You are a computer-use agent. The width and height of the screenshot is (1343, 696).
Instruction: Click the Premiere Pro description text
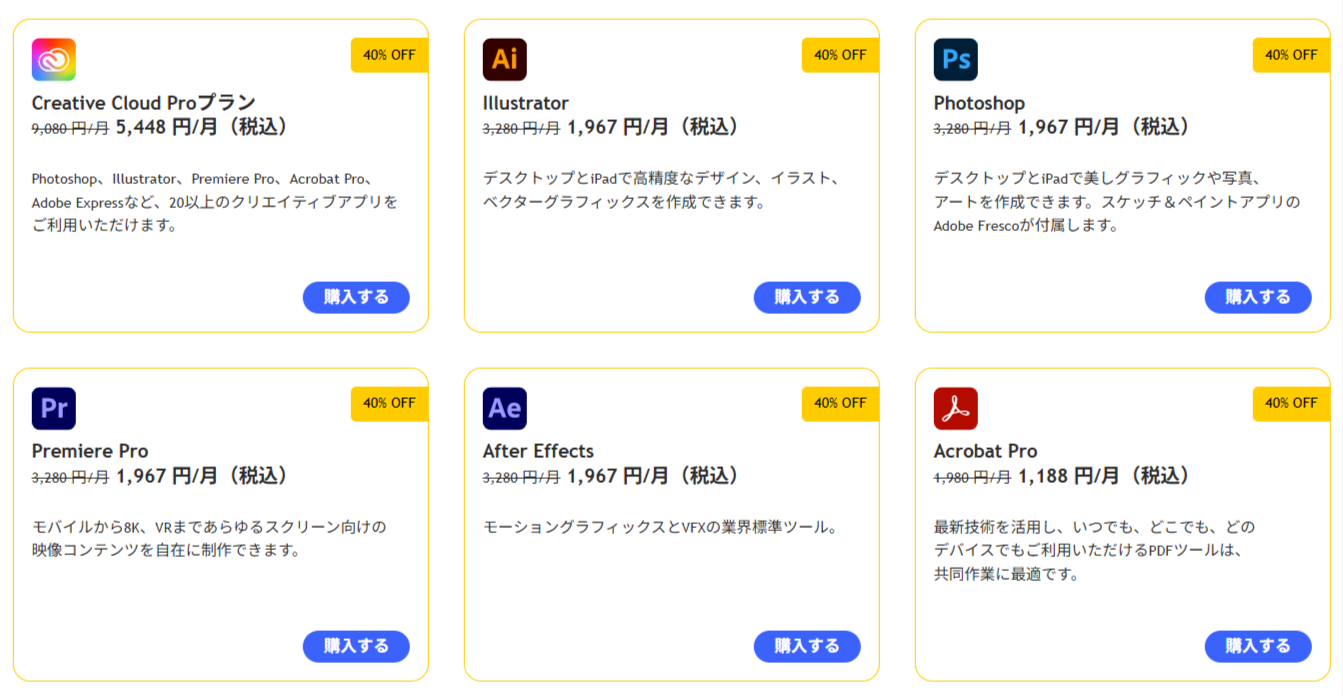pyautogui.click(x=209, y=538)
